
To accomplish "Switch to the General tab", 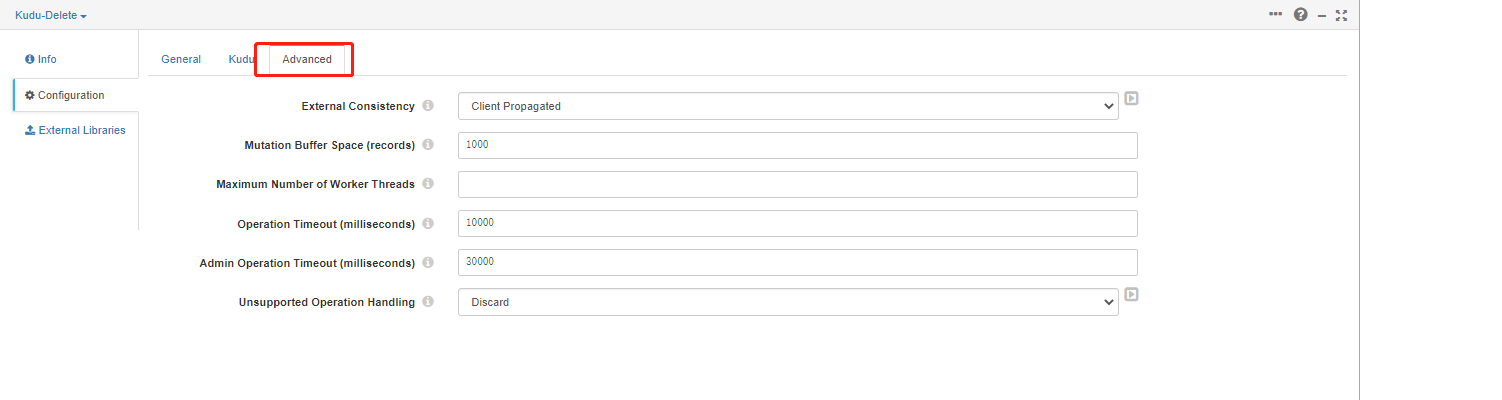I will click(x=181, y=60).
